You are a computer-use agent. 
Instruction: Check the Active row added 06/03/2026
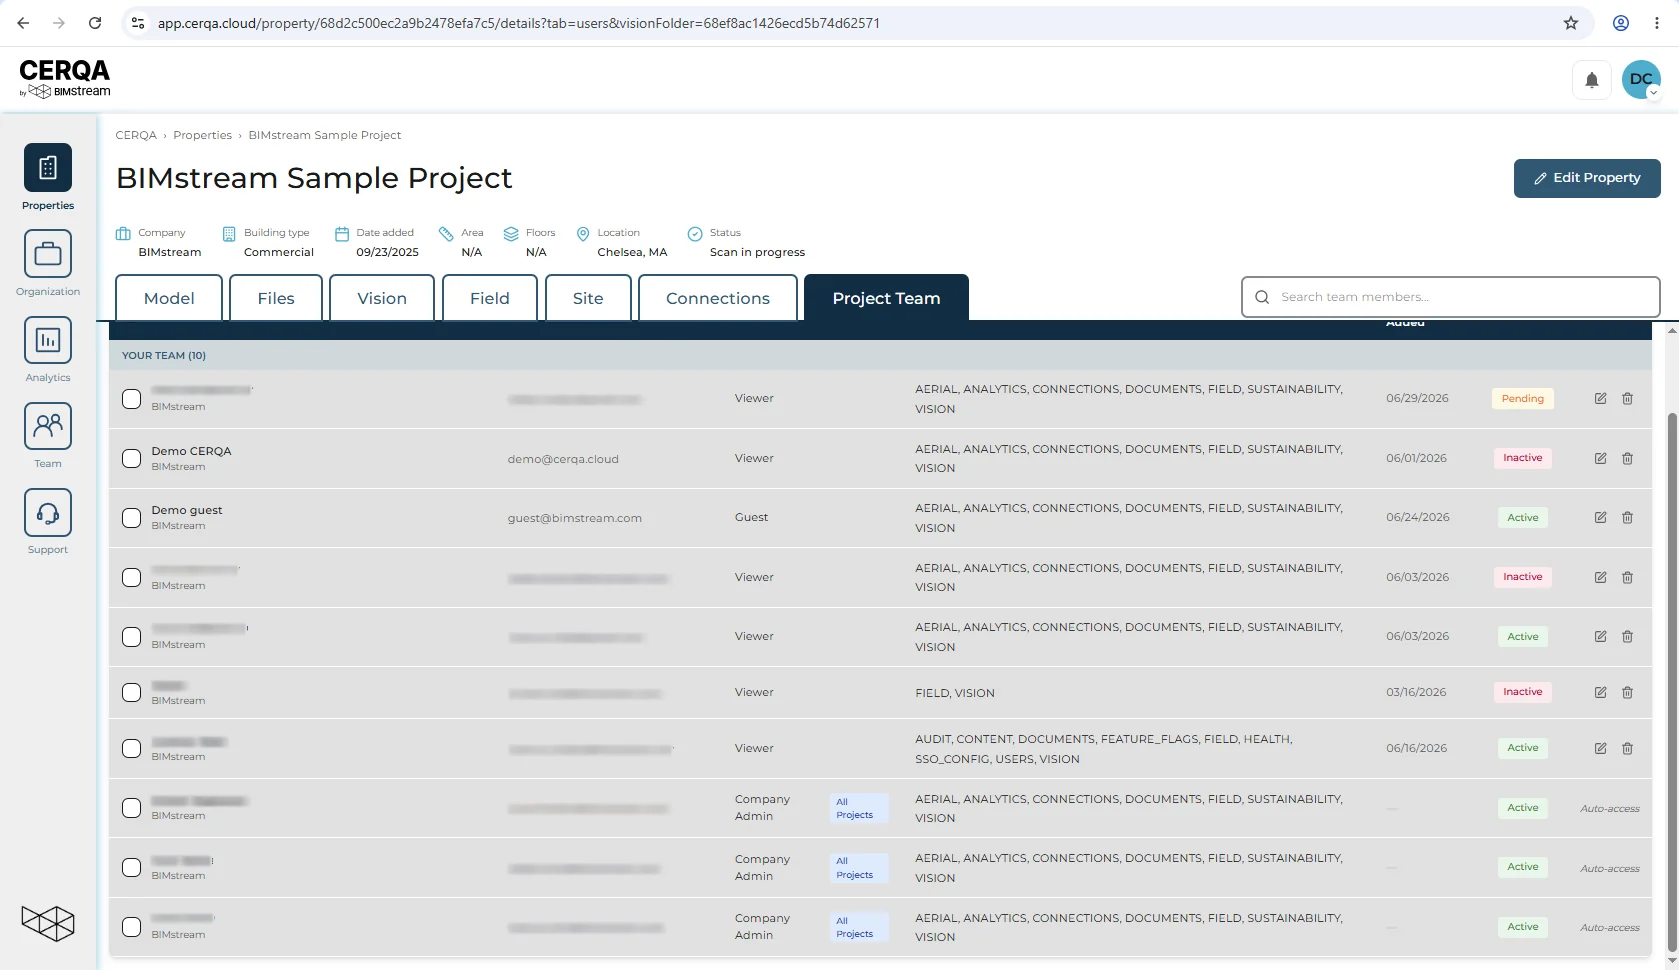(x=131, y=636)
